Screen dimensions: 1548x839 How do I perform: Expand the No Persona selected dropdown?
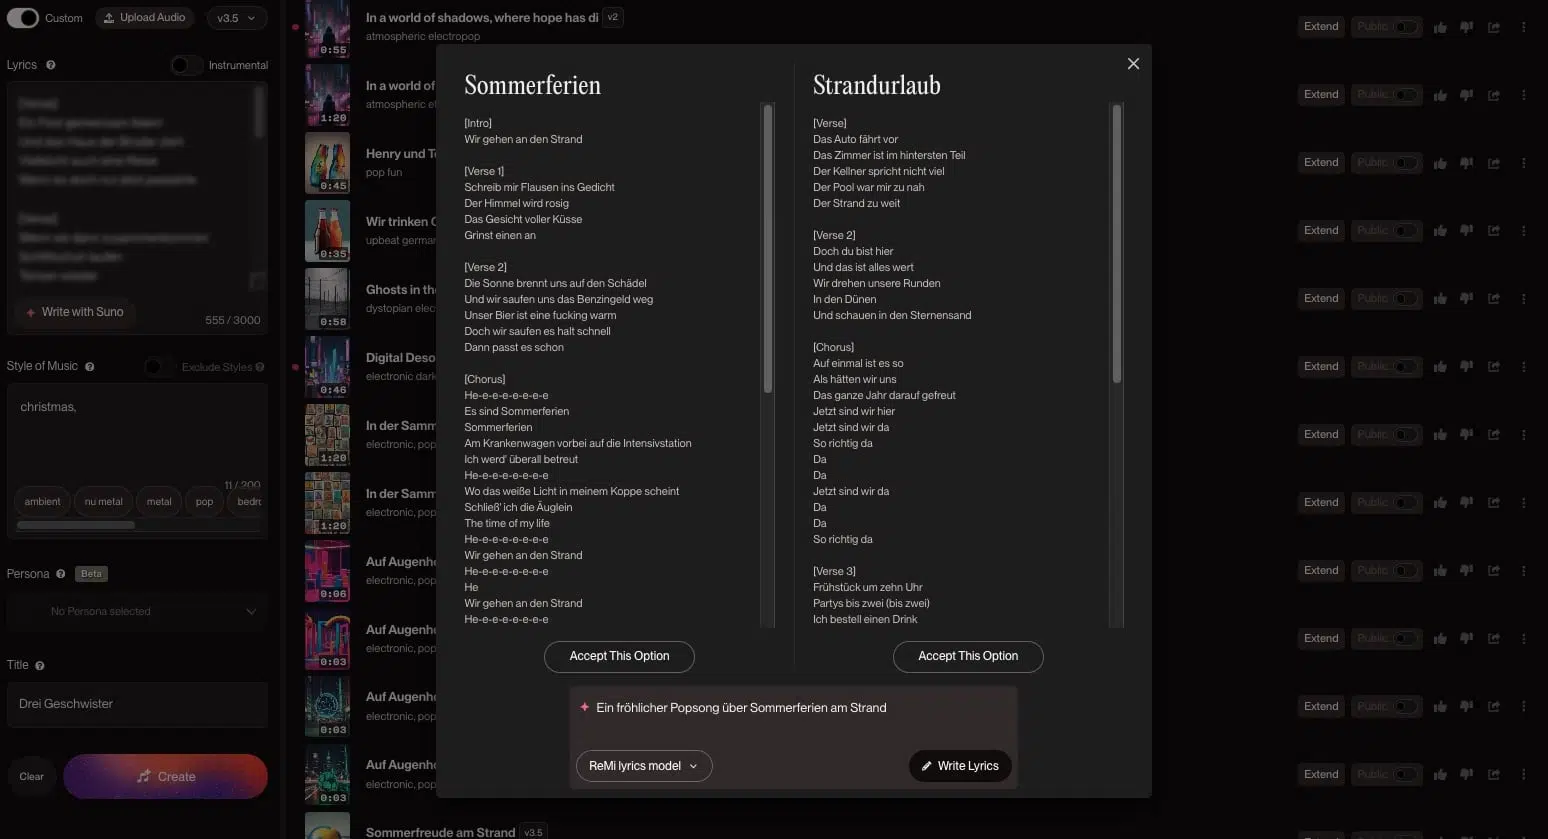tap(137, 611)
